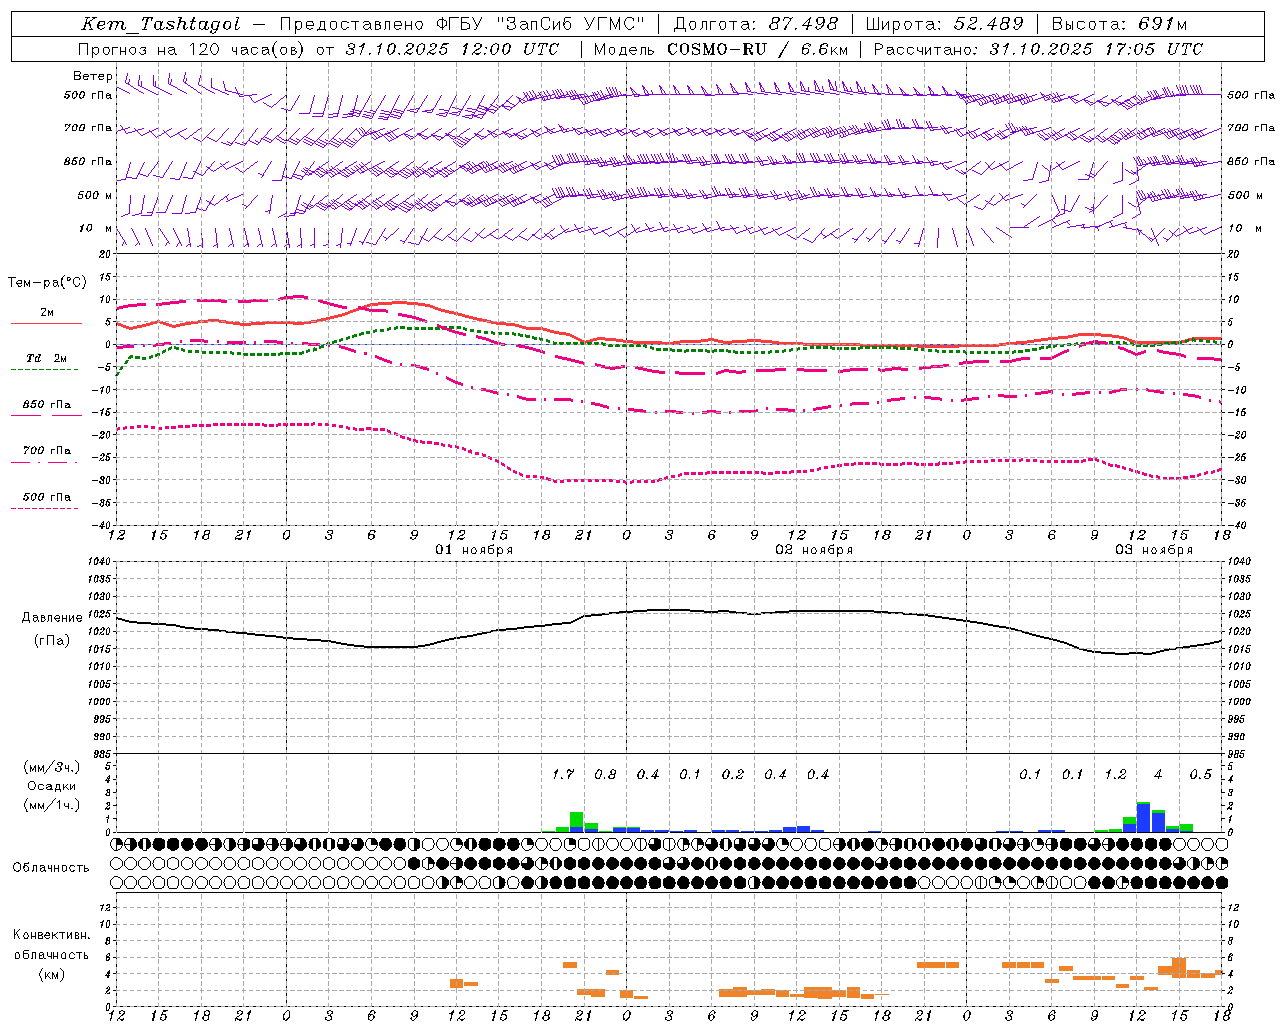This screenshot has height=1024, width=1280.
Task: Click the 0.2 precipitation total
Action: 733,774
